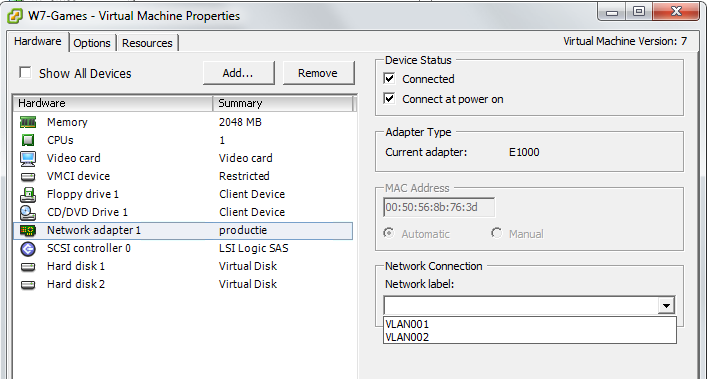Image resolution: width=707 pixels, height=379 pixels.
Task: Click the Hardware column header
Action: point(113,103)
